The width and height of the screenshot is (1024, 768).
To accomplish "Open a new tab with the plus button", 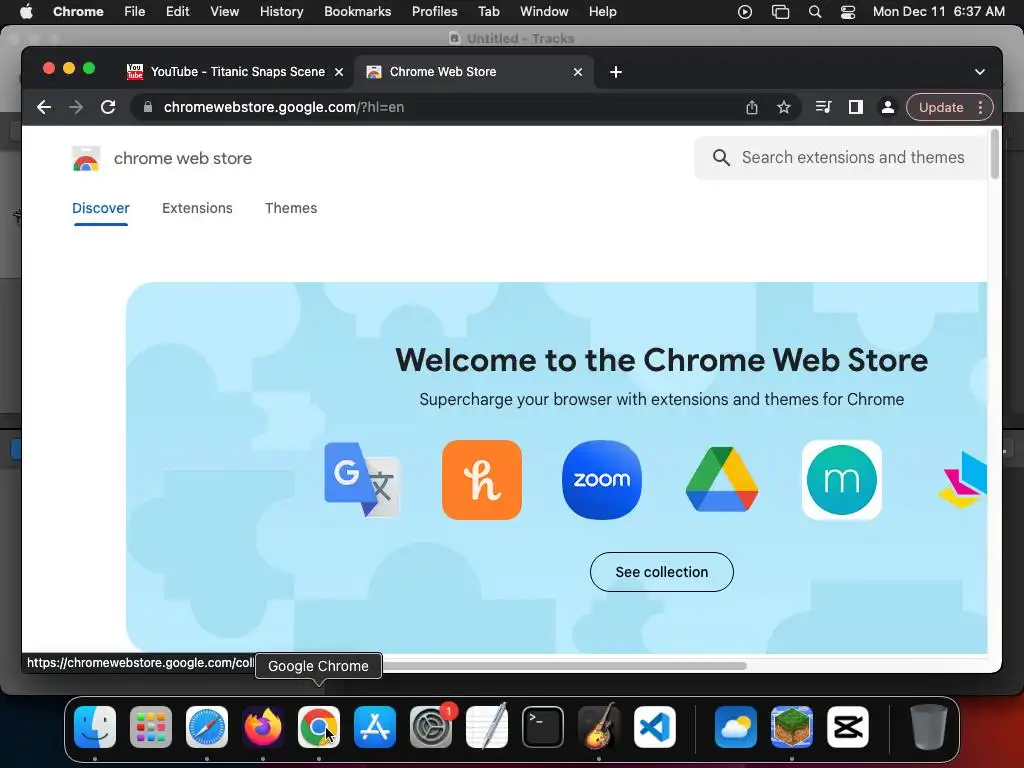I will point(616,72).
